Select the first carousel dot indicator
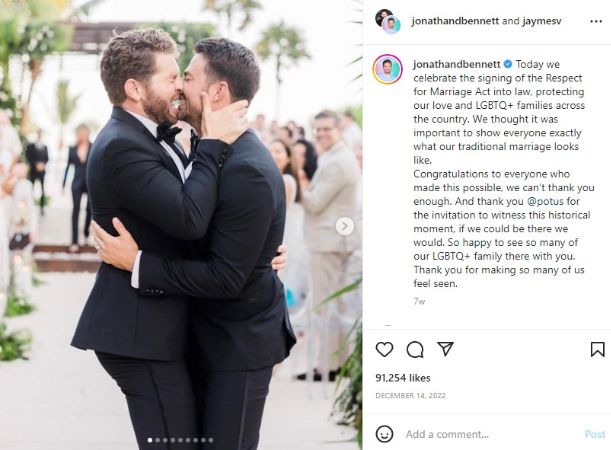Viewport: 611px width, 450px height. click(x=150, y=440)
